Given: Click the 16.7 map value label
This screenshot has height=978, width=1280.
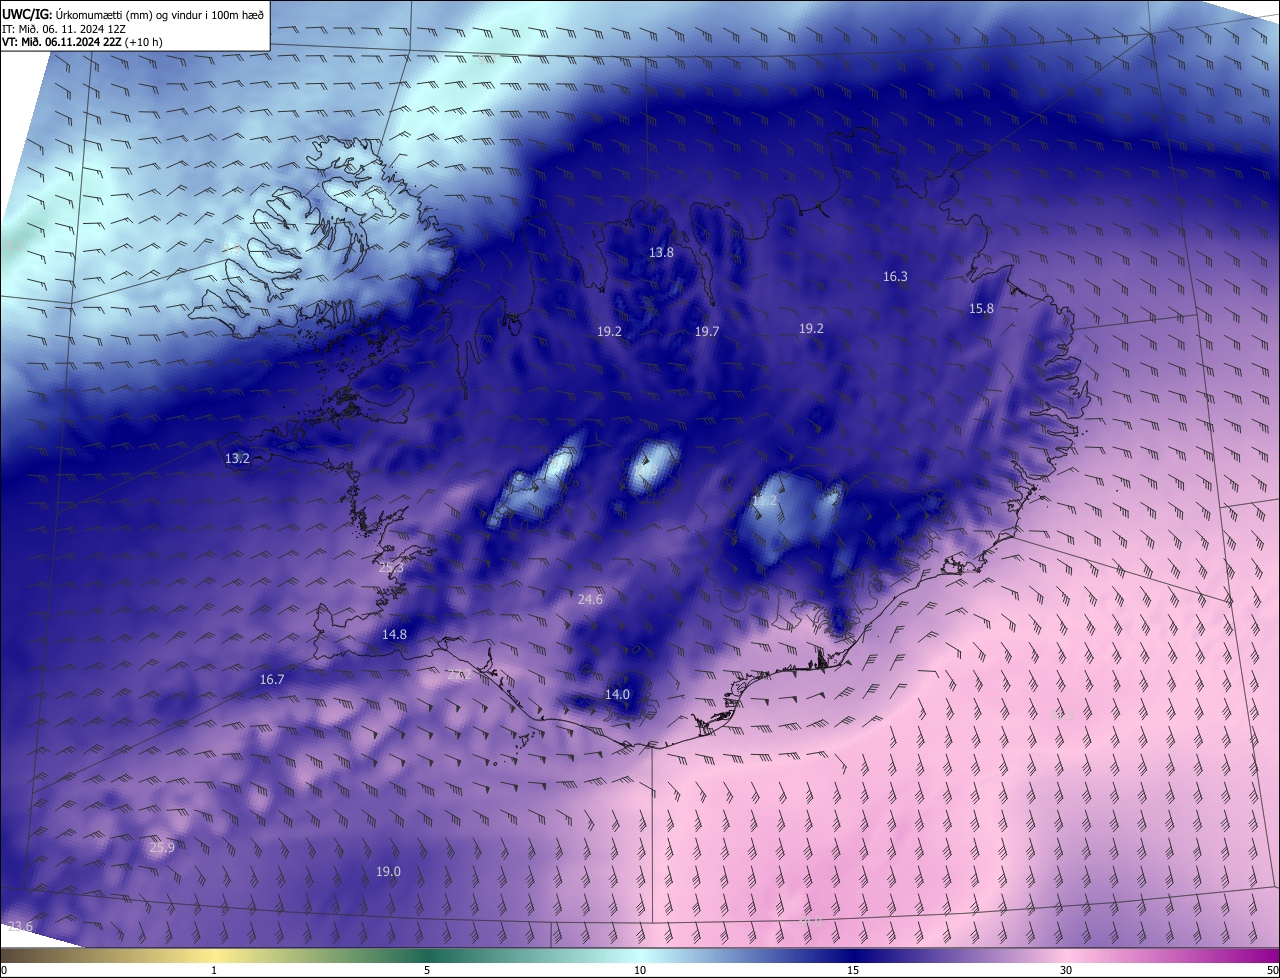Looking at the screenshot, I should (272, 680).
